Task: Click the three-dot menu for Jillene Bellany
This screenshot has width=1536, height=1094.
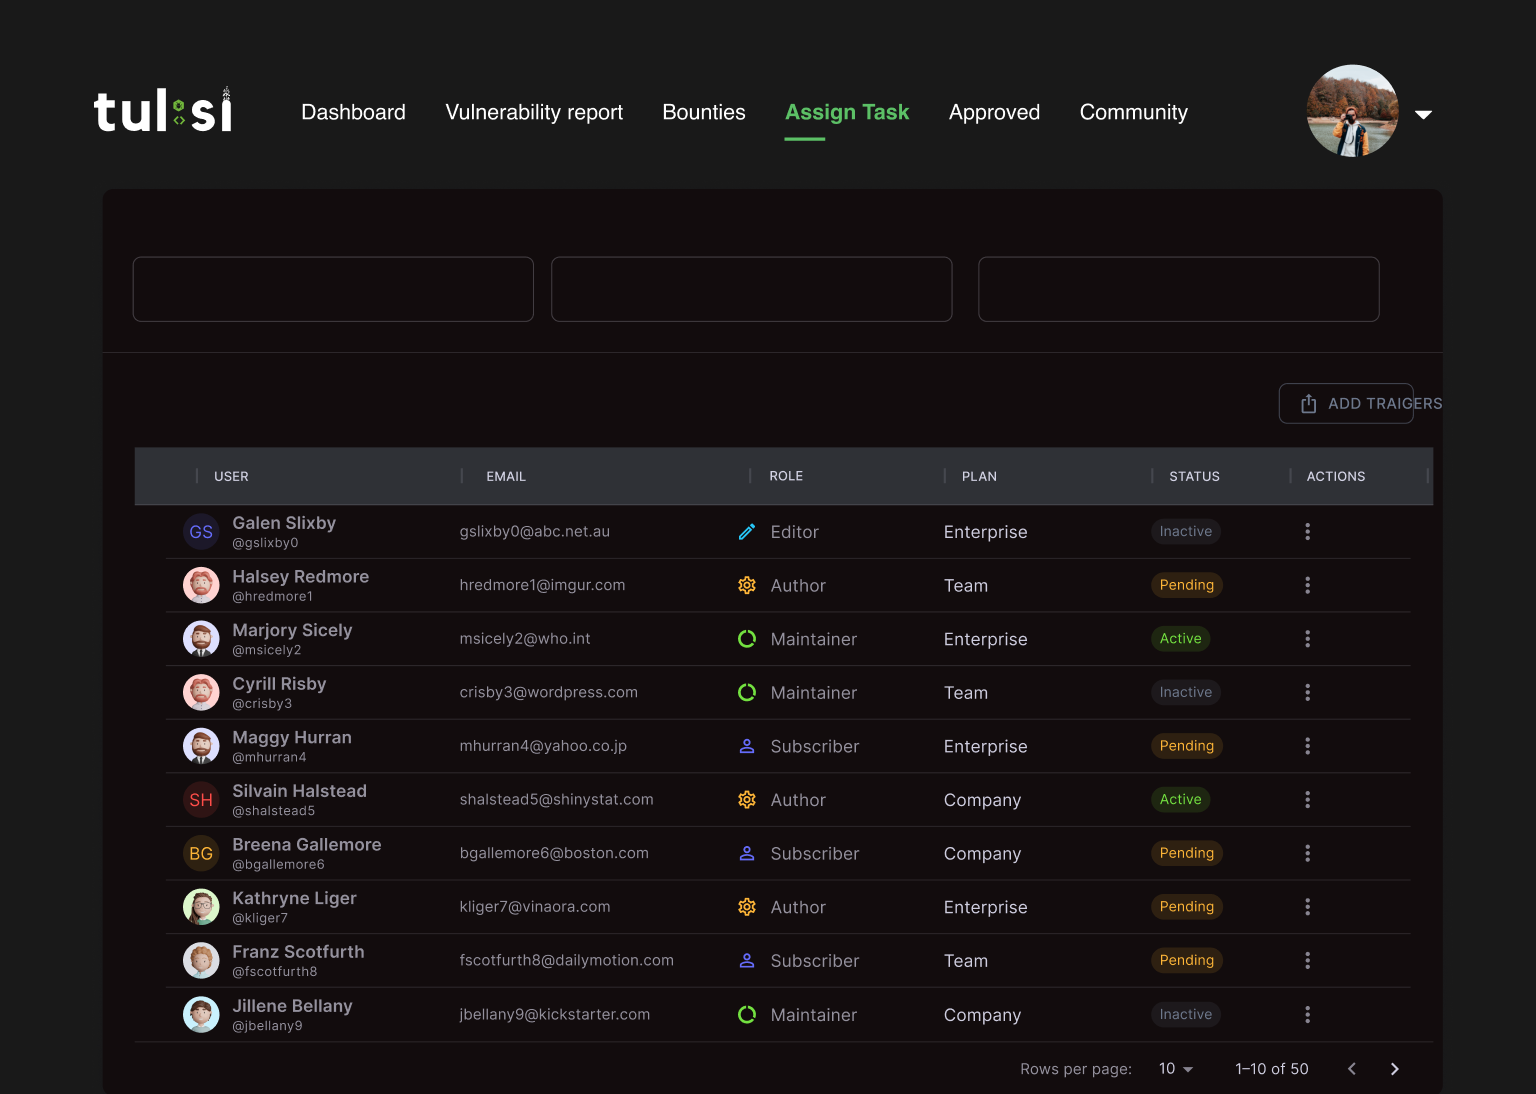Action: tap(1307, 1015)
